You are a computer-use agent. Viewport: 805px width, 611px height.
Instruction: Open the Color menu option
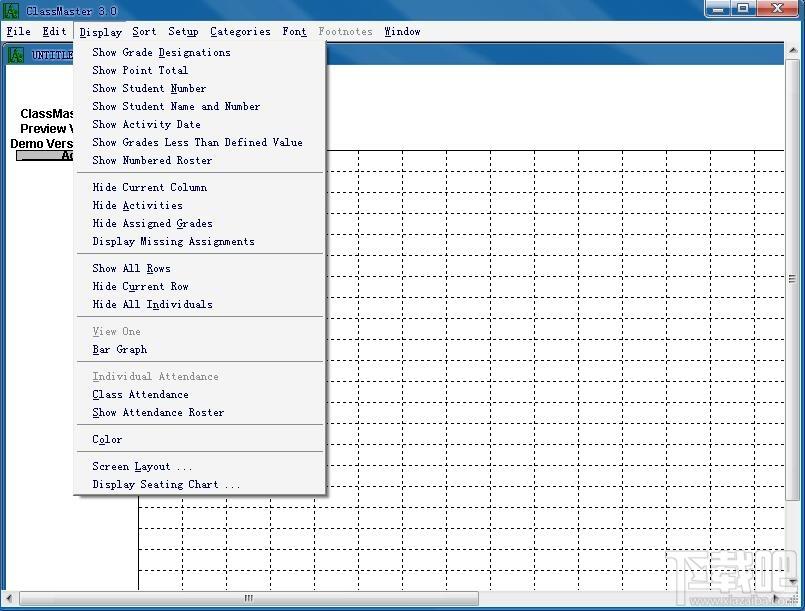(x=200, y=440)
